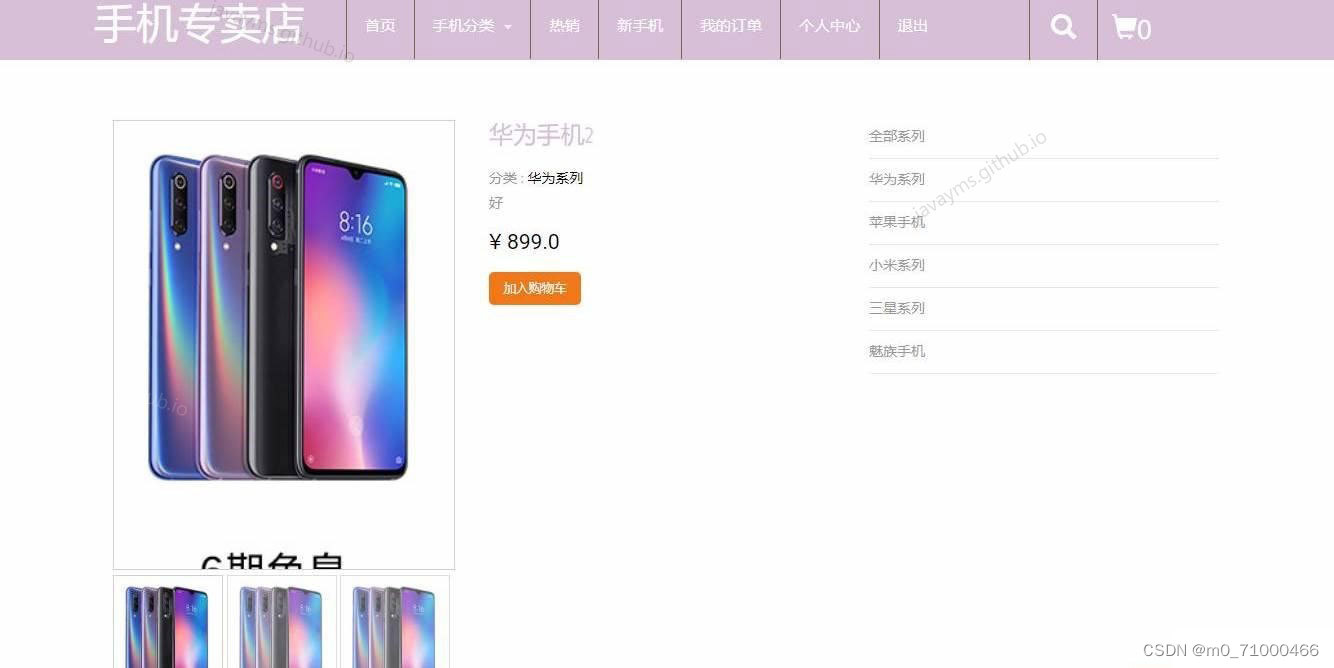The width and height of the screenshot is (1334, 668).
Task: Open the 新手机 menu item
Action: [640, 26]
